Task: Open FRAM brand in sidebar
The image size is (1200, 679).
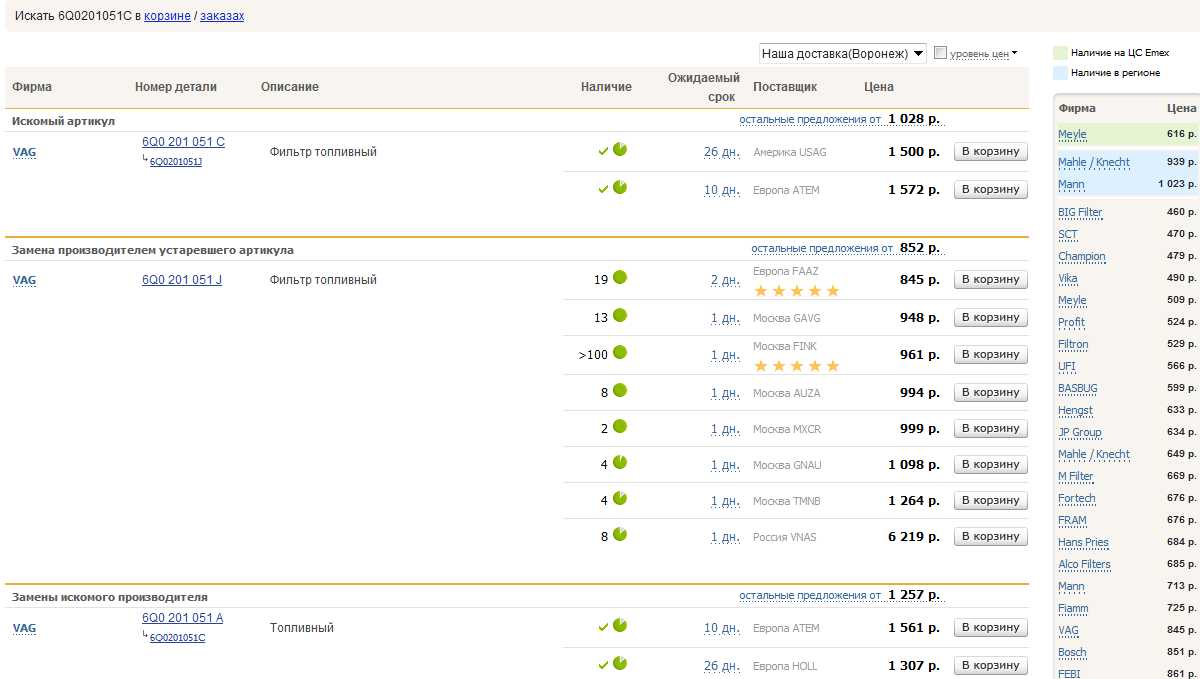Action: [1072, 520]
